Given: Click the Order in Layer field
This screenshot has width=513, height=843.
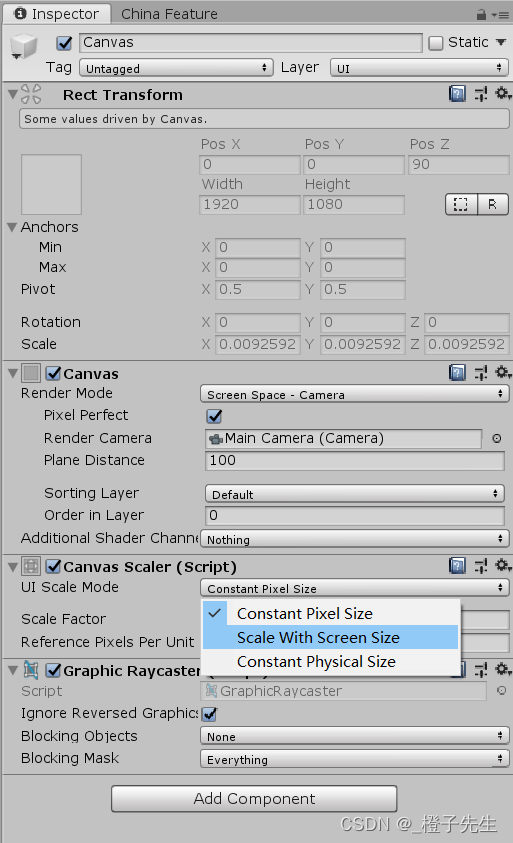Looking at the screenshot, I should (x=354, y=516).
